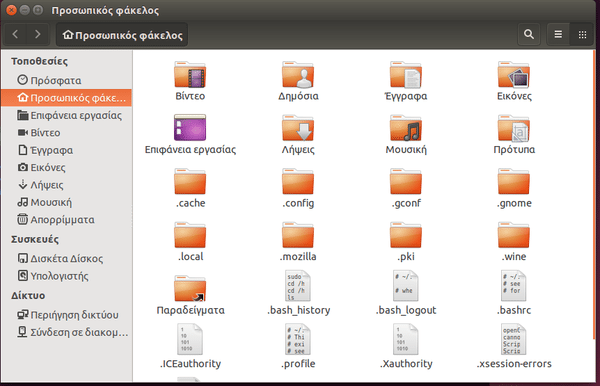Go back with the left arrow button
The image size is (600, 386).
click(x=16, y=34)
